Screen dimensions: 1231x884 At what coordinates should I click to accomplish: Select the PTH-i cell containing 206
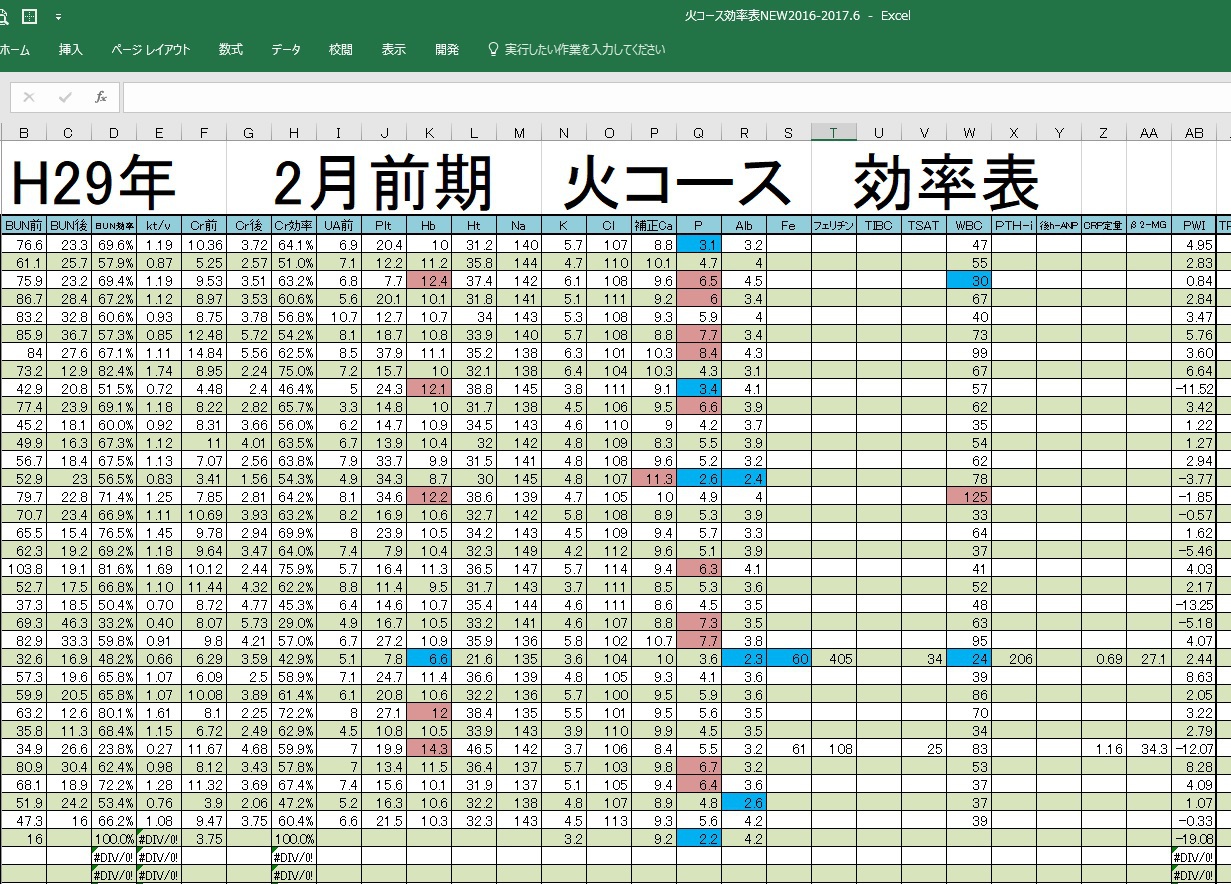click(x=1013, y=659)
